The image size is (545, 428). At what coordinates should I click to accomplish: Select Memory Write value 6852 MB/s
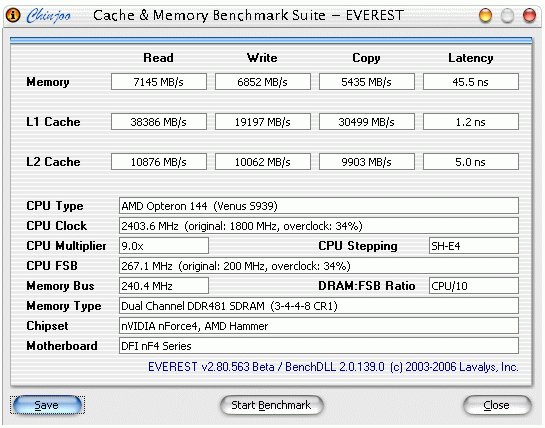click(263, 82)
